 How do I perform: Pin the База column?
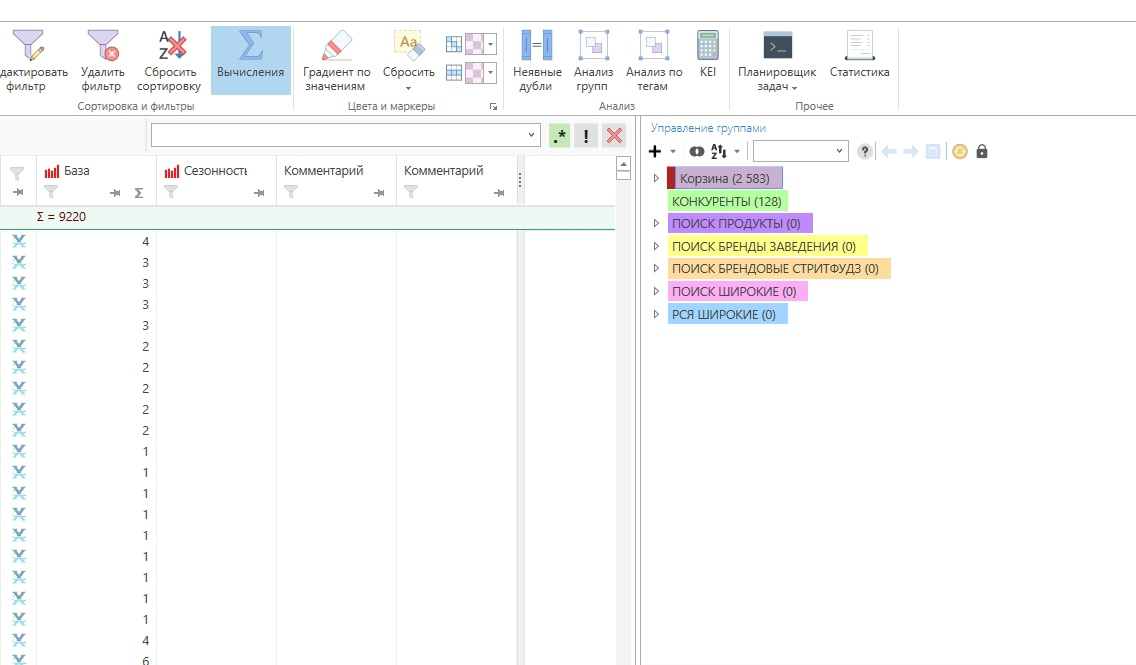[x=114, y=193]
